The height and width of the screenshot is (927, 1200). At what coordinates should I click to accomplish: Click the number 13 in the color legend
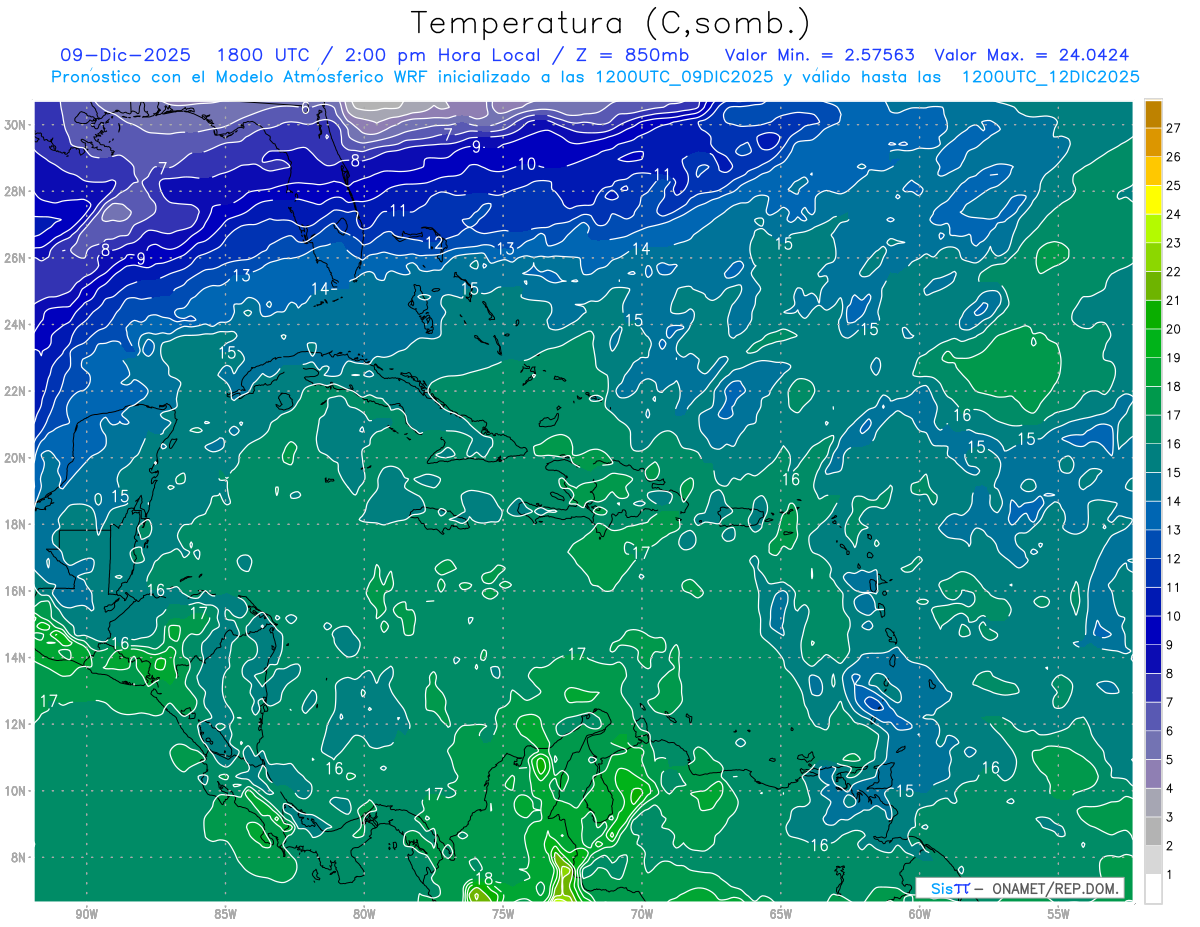1174,530
